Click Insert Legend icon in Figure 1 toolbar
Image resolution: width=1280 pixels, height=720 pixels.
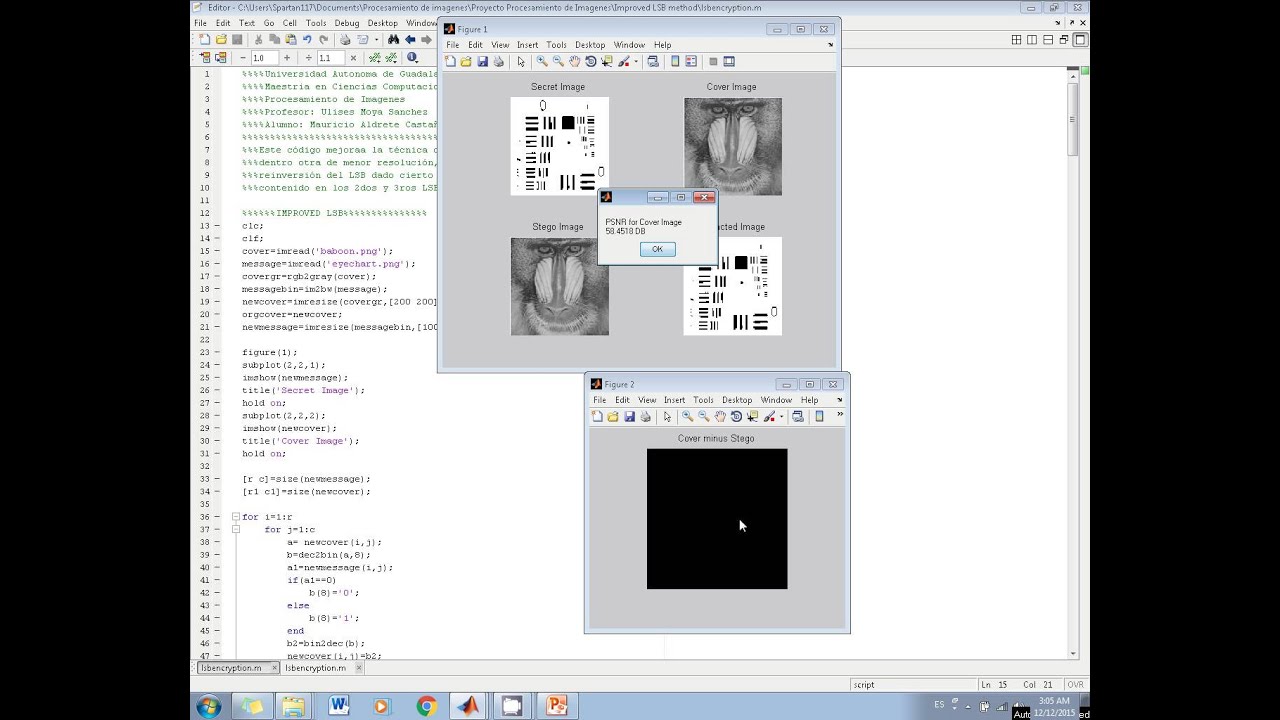tap(691, 61)
